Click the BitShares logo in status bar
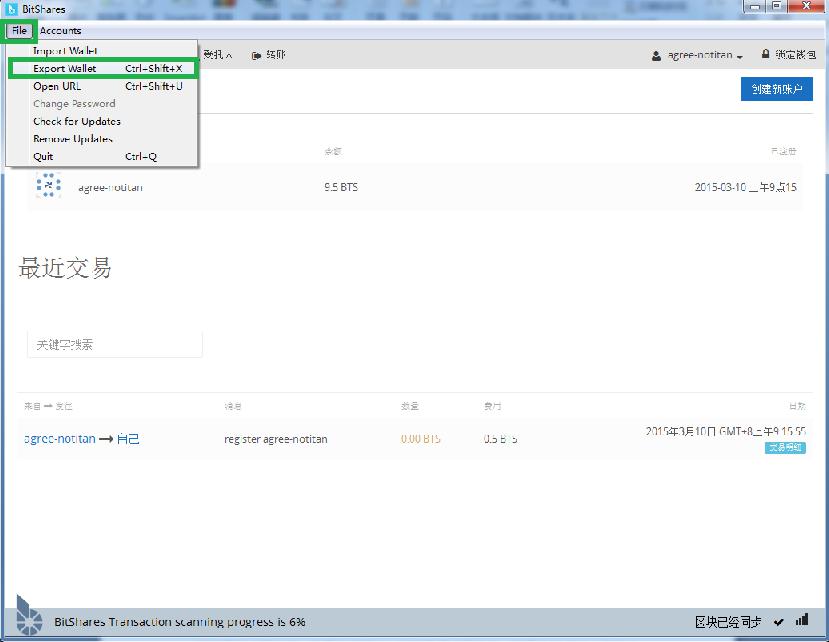The width and height of the screenshot is (829, 642). [29, 616]
